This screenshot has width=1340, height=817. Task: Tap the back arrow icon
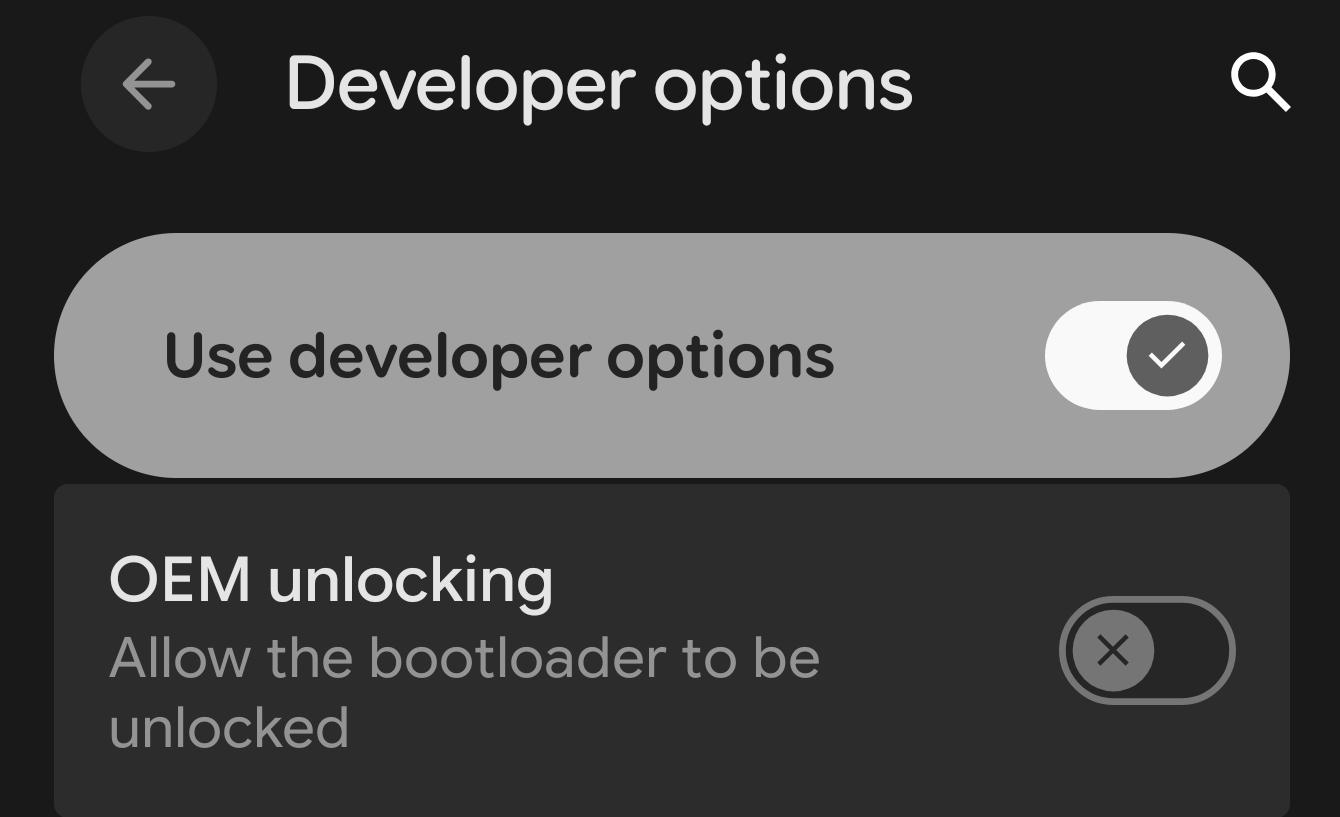[x=149, y=84]
